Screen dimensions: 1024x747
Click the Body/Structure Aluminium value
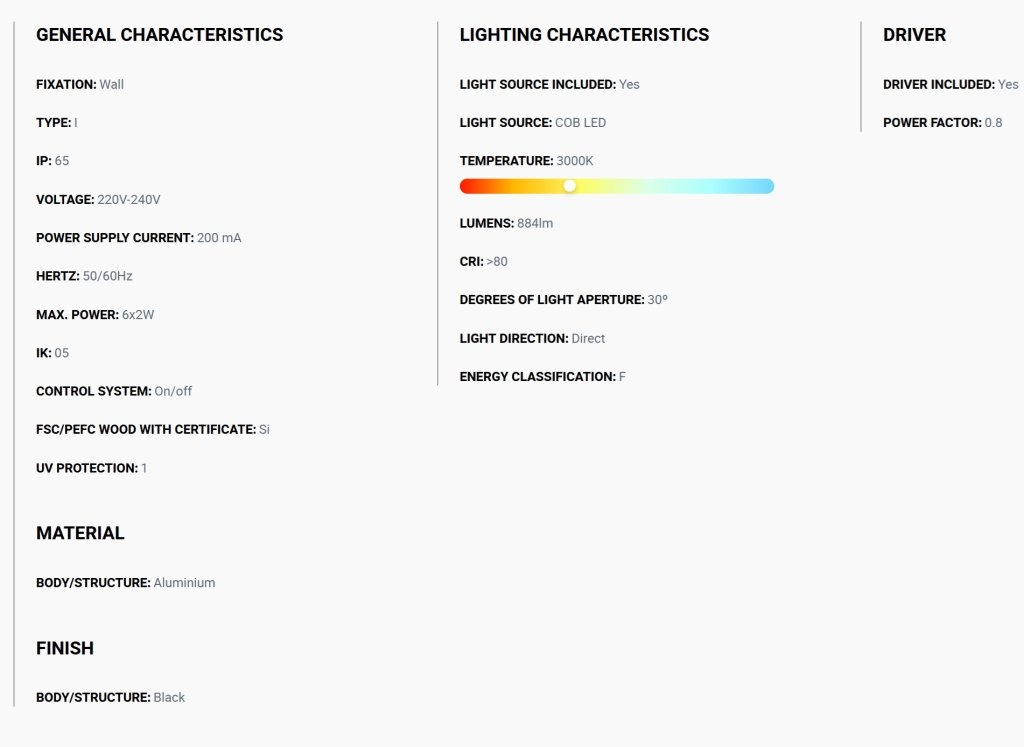point(184,582)
